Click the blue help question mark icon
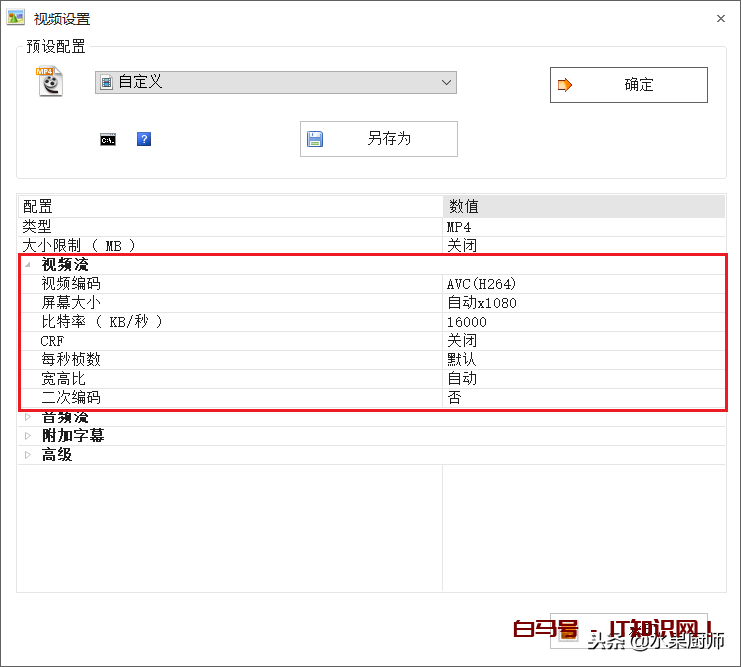This screenshot has height=667, width=741. click(x=144, y=139)
